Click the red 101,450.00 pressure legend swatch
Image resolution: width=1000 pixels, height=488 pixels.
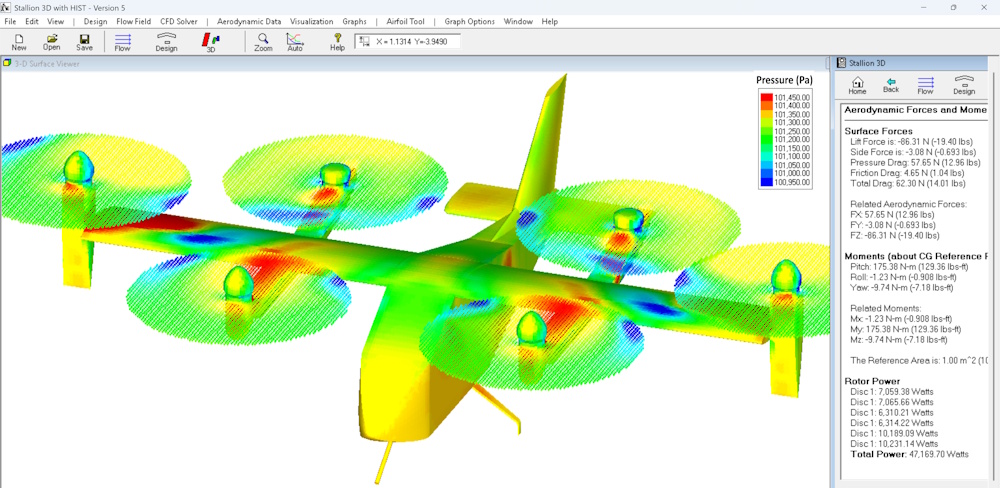tap(767, 97)
